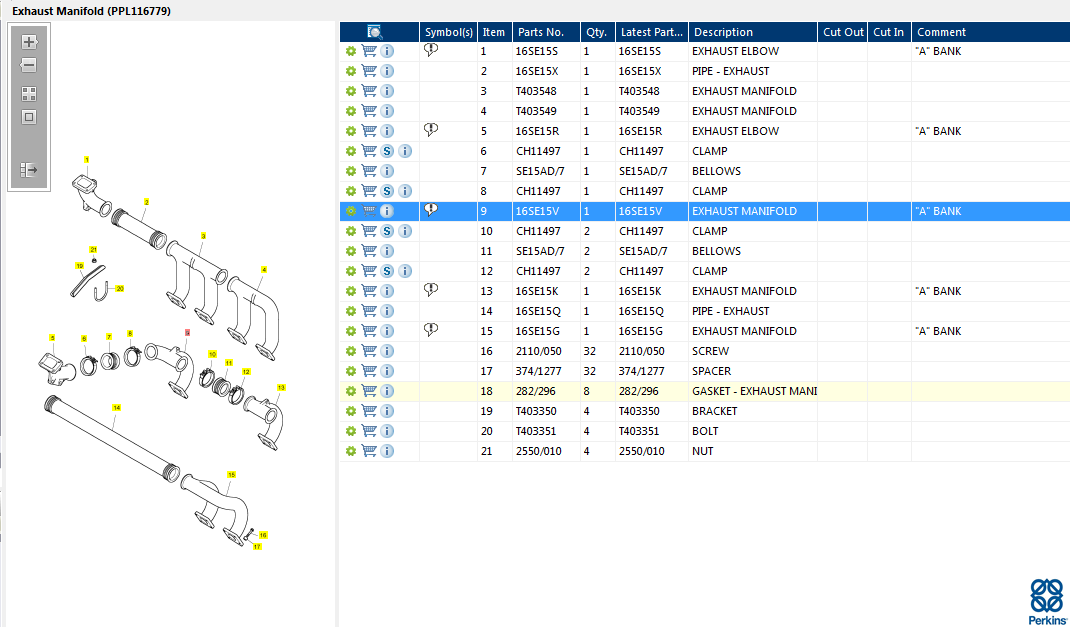The image size is (1070, 627).
Task: Zoom in on the exploded diagram
Action: (x=29, y=42)
